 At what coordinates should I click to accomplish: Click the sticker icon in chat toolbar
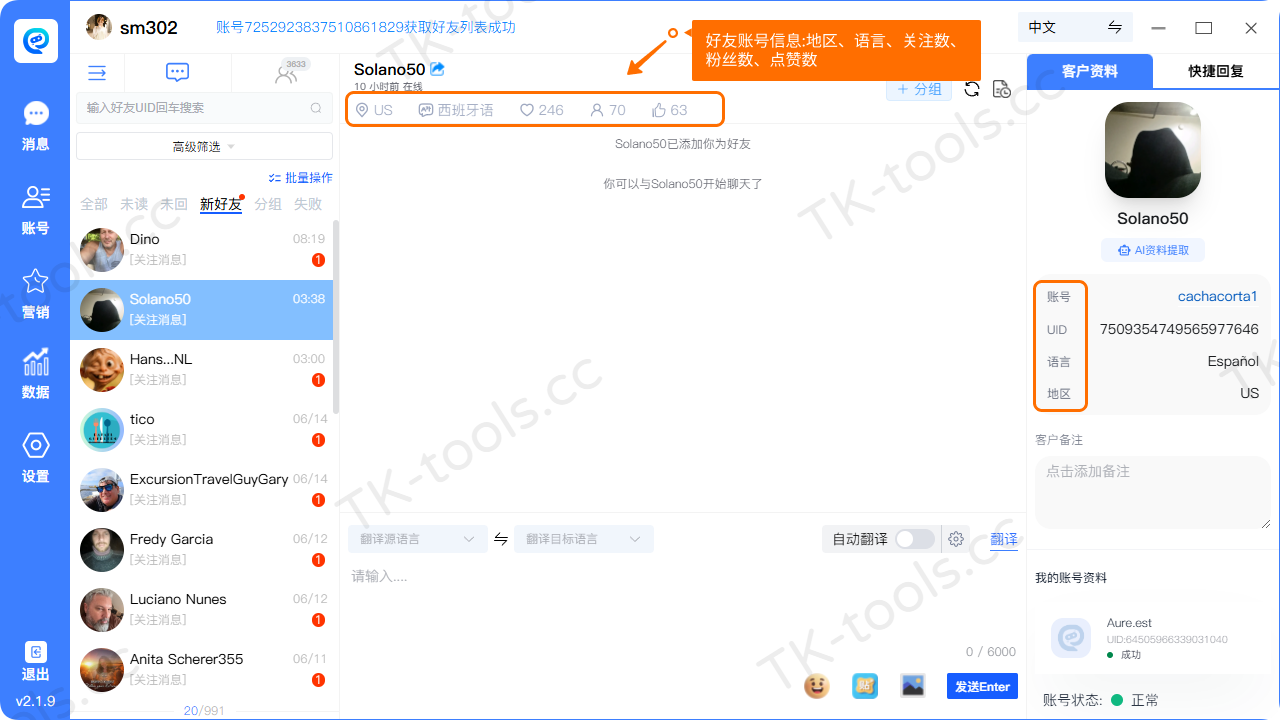865,685
